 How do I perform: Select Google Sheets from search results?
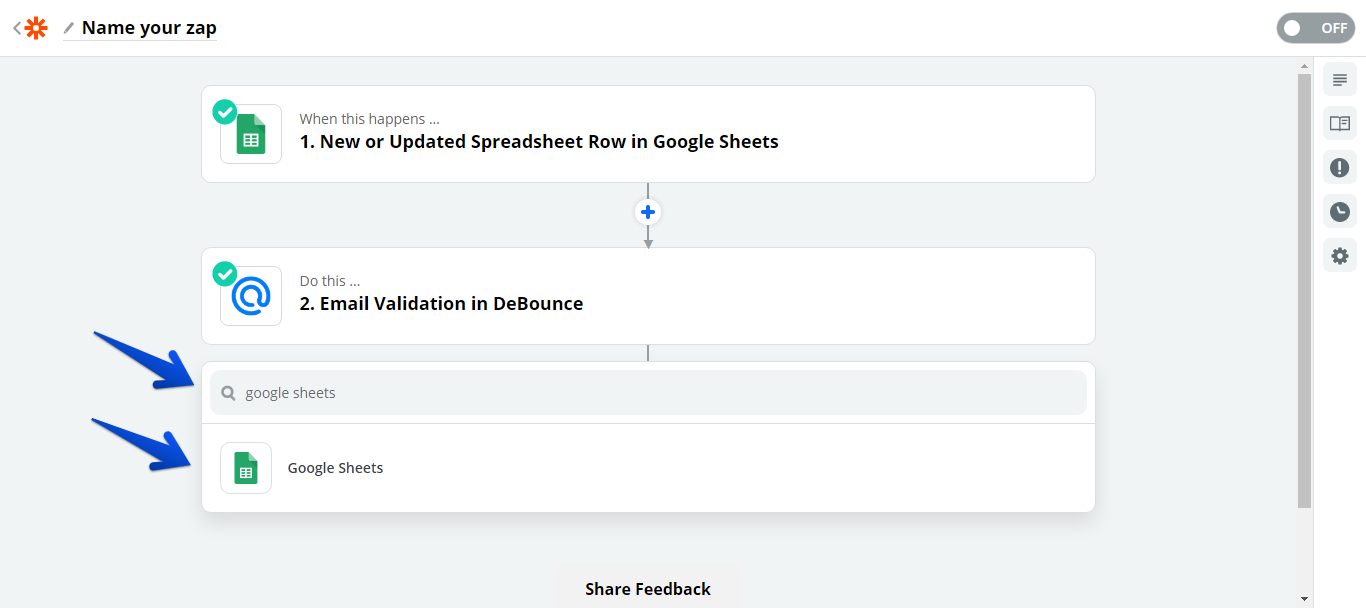tap(335, 468)
